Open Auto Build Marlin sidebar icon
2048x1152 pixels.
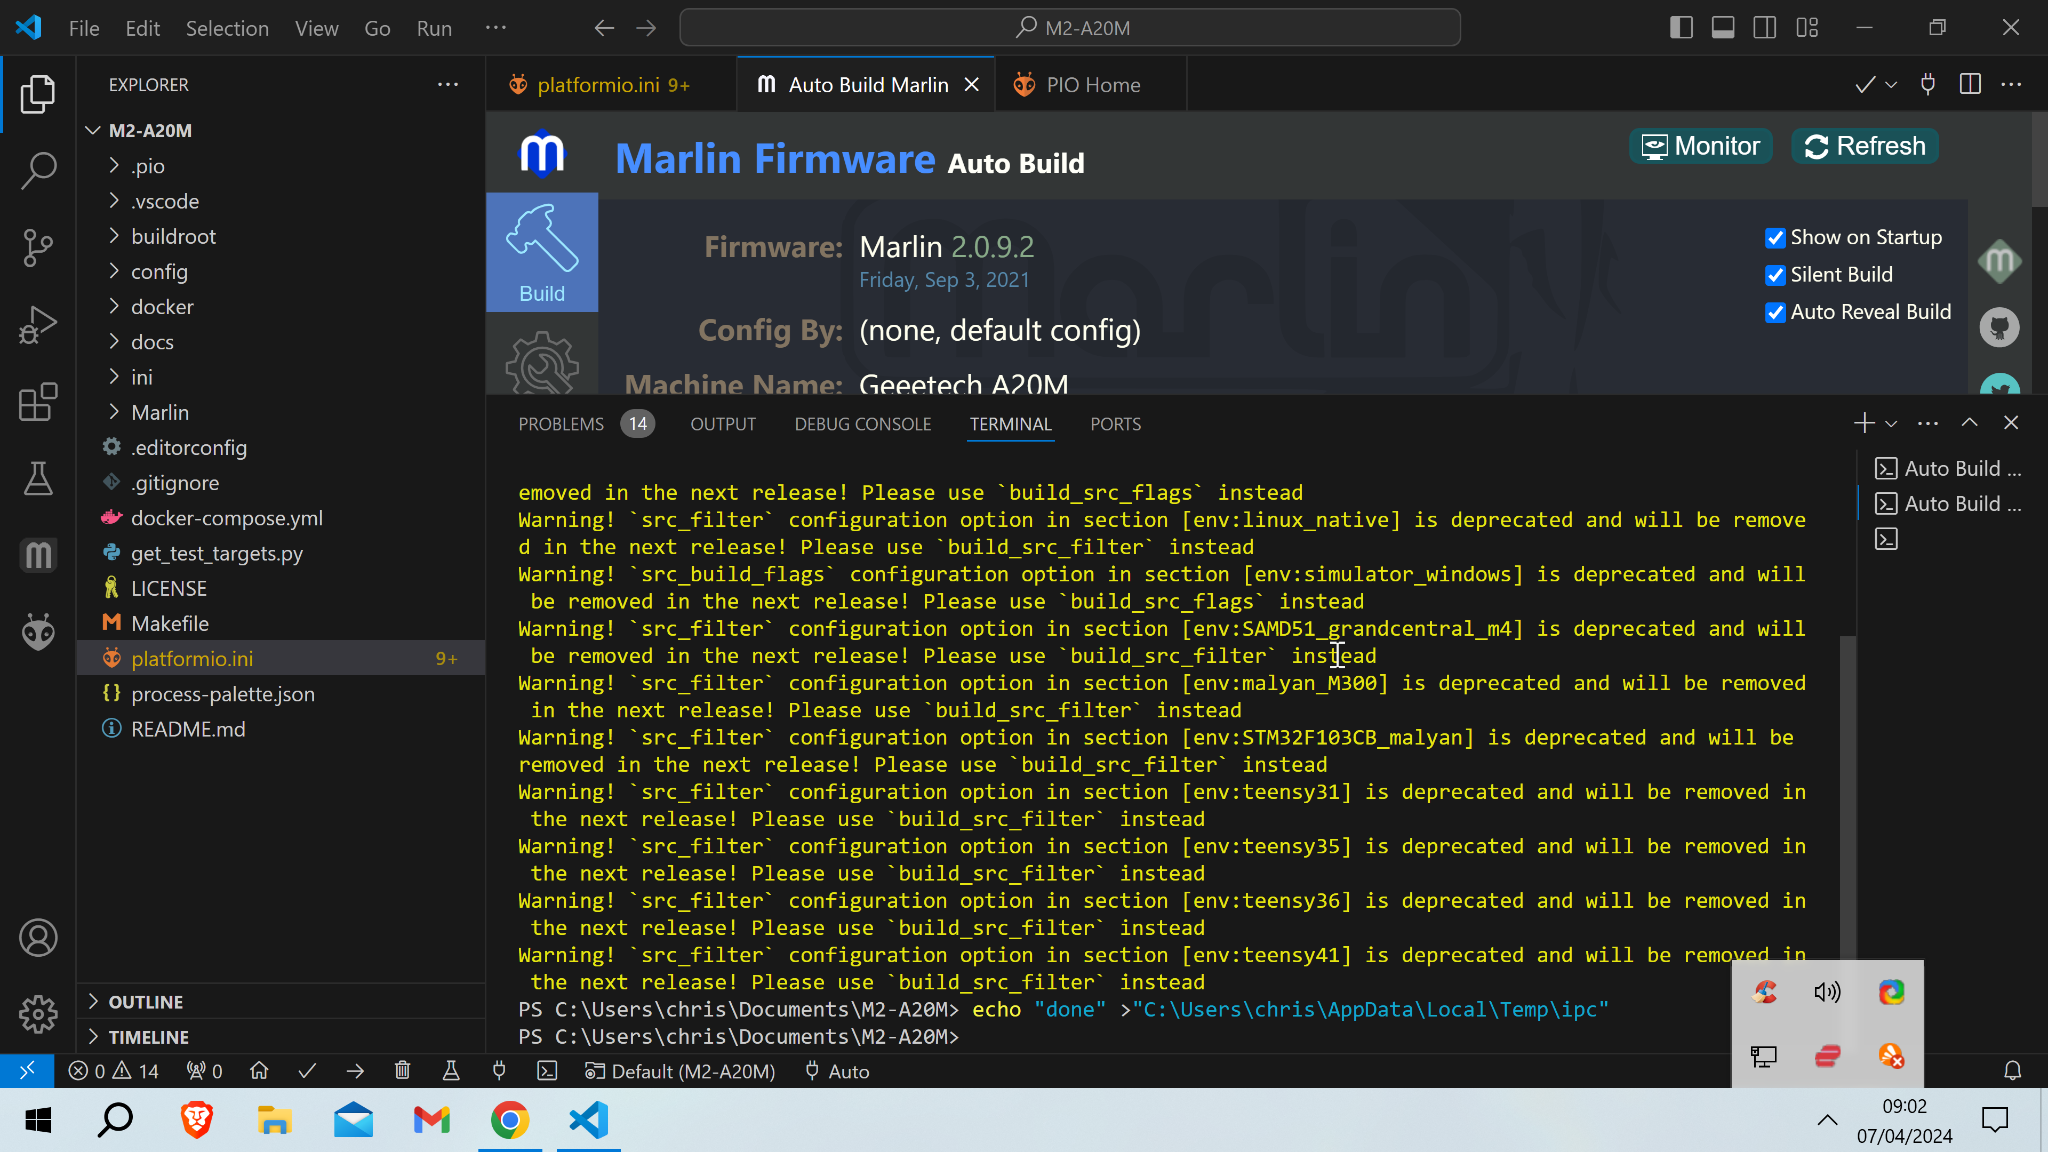coord(38,555)
